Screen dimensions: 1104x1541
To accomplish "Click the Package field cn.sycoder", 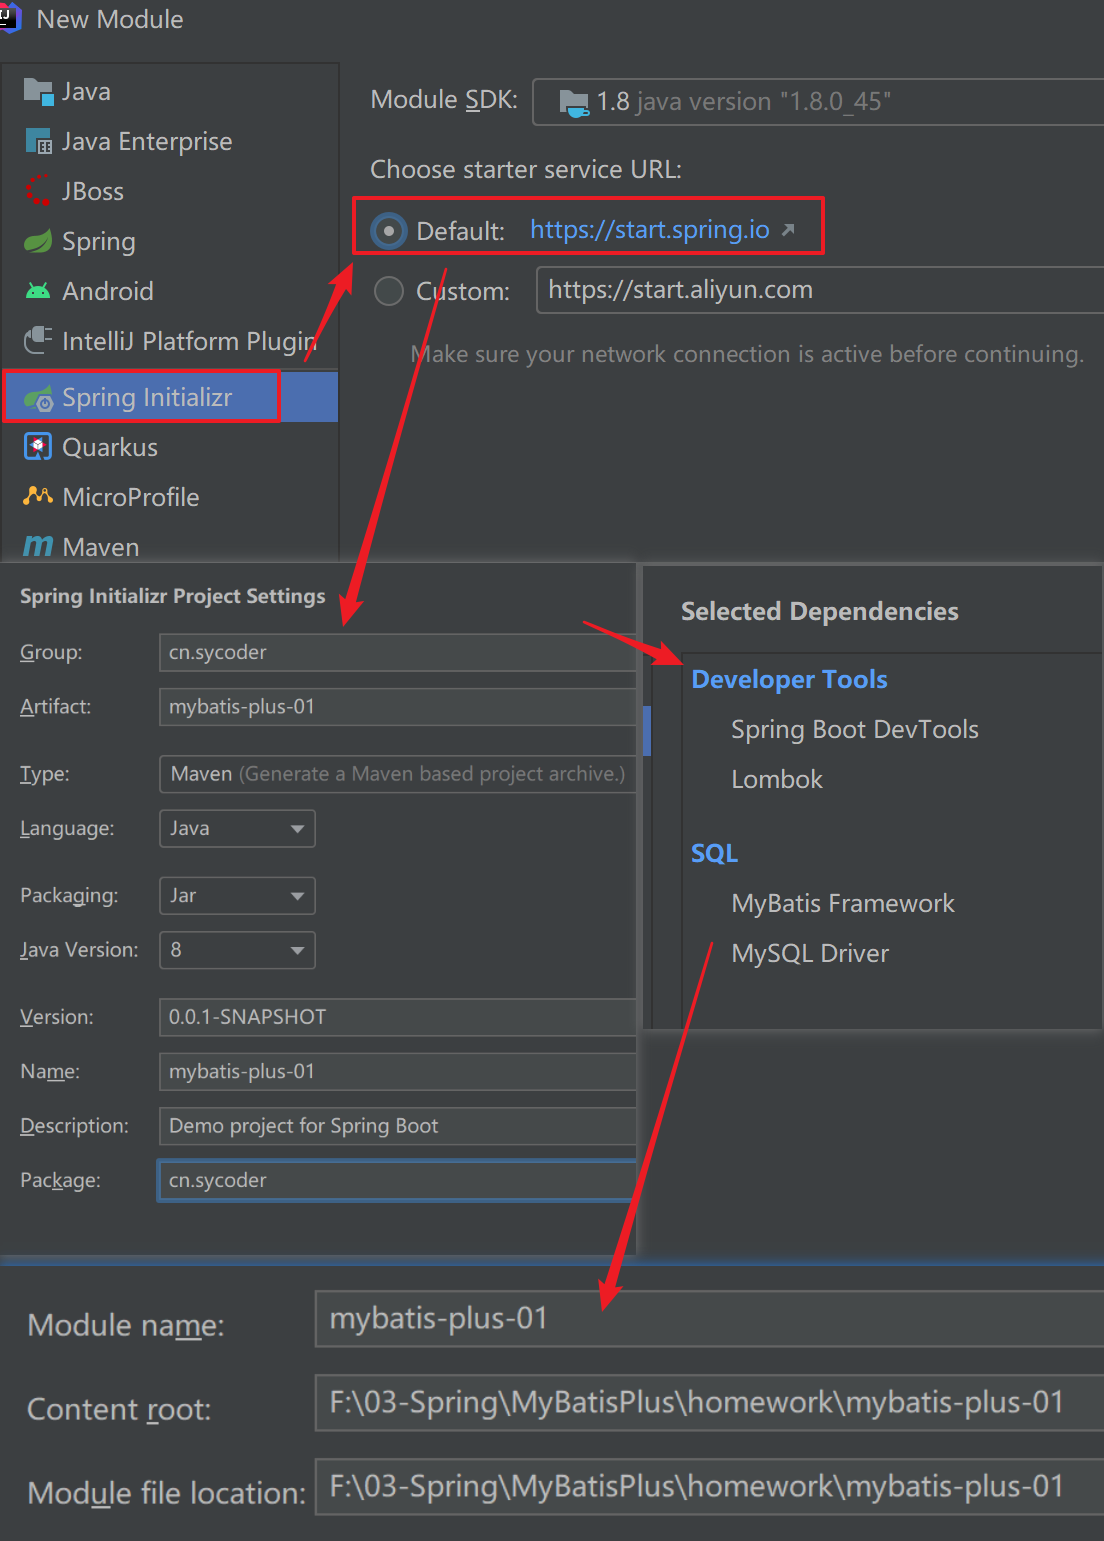I will pyautogui.click(x=398, y=1180).
